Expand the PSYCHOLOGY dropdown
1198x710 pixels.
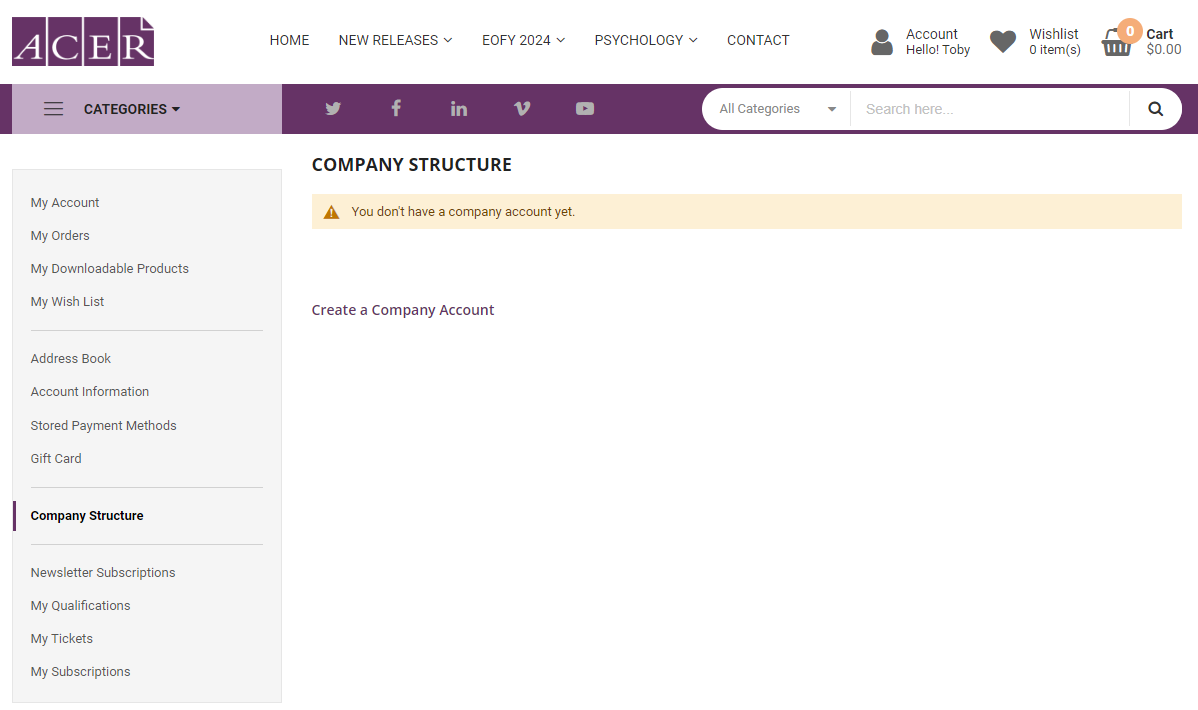(645, 40)
